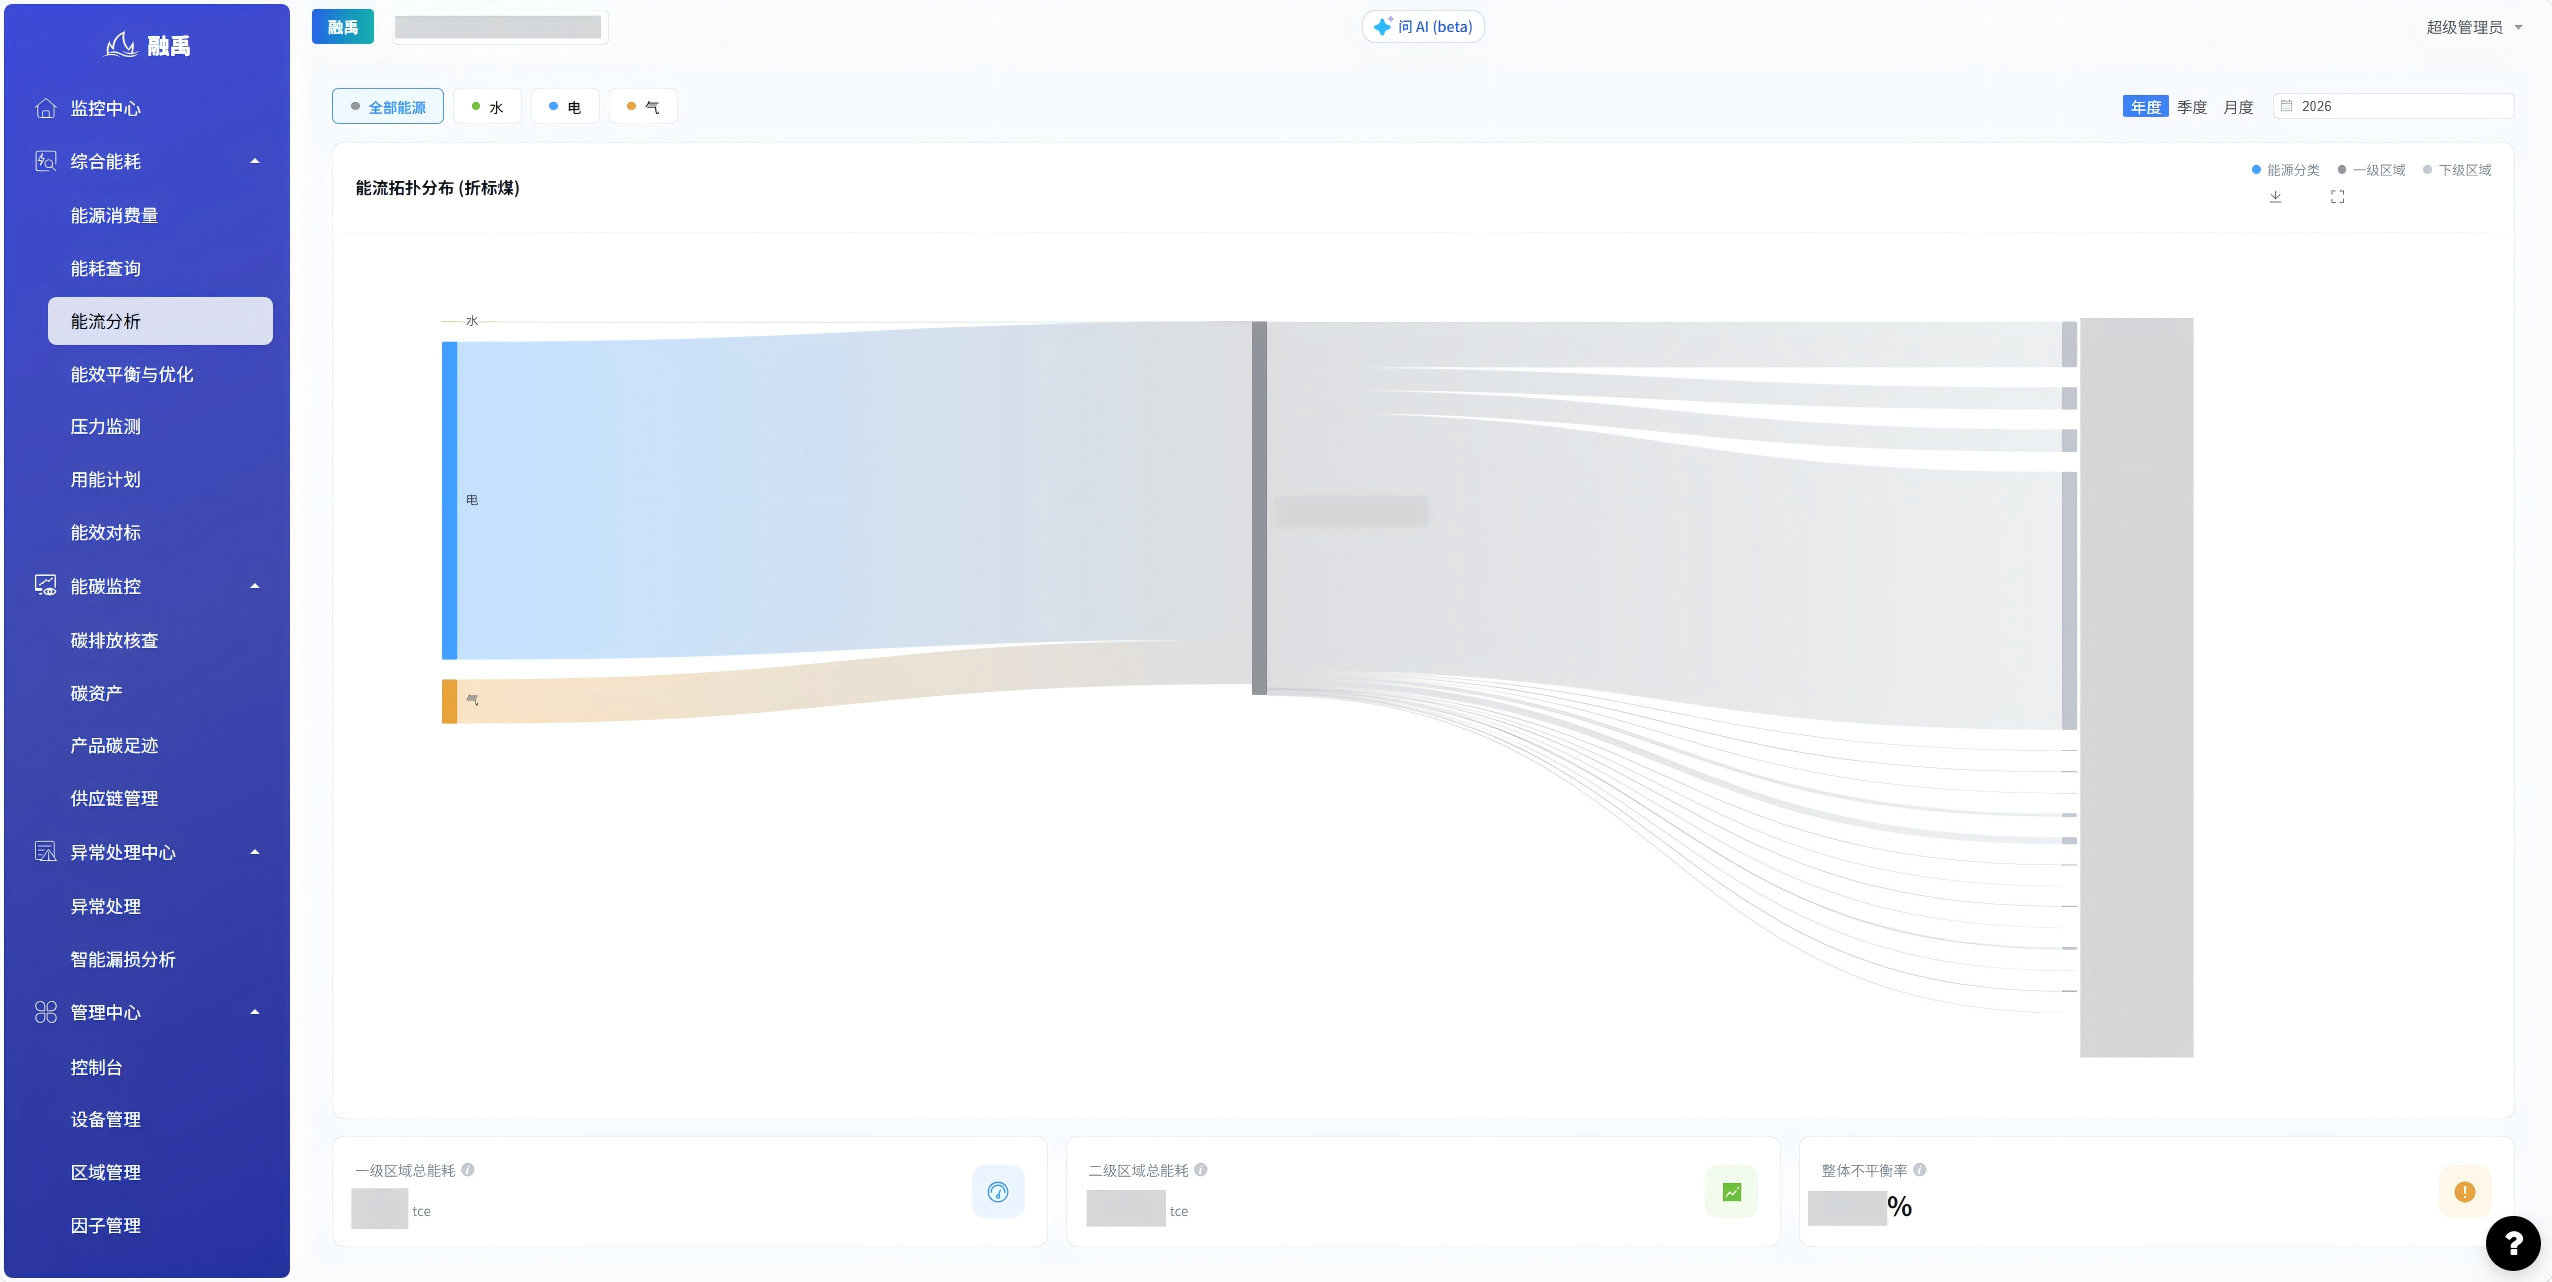
Task: Toggle the 能源分类 legend item
Action: tap(2285, 170)
